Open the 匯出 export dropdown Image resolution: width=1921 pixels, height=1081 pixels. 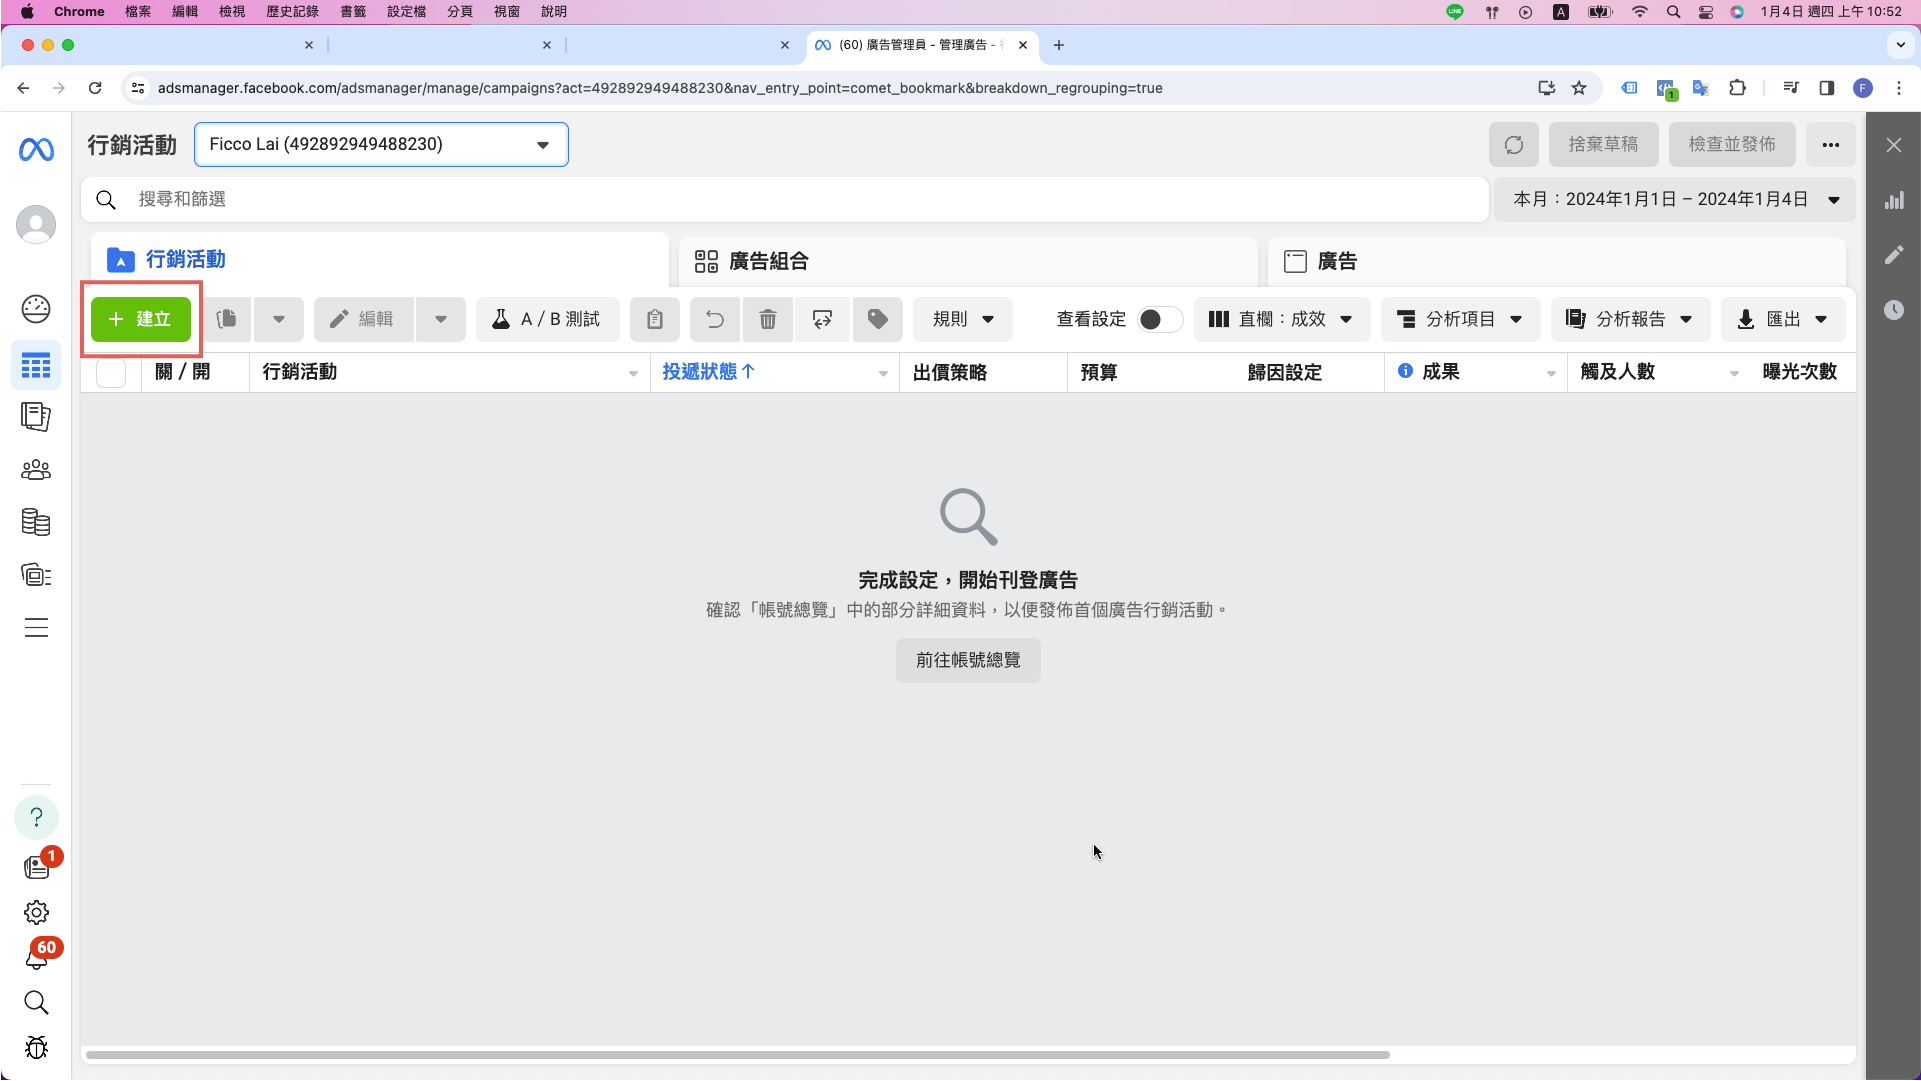click(x=1783, y=320)
